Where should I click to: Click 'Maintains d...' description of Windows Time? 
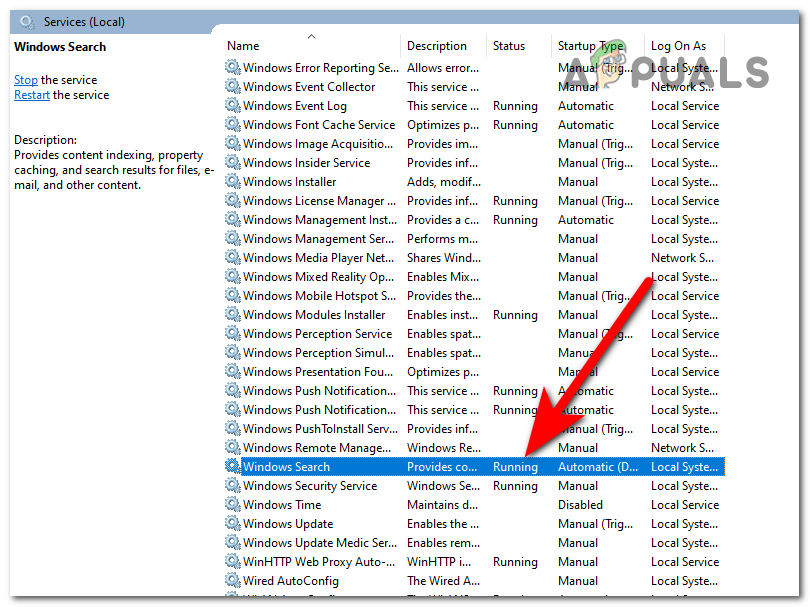click(442, 505)
